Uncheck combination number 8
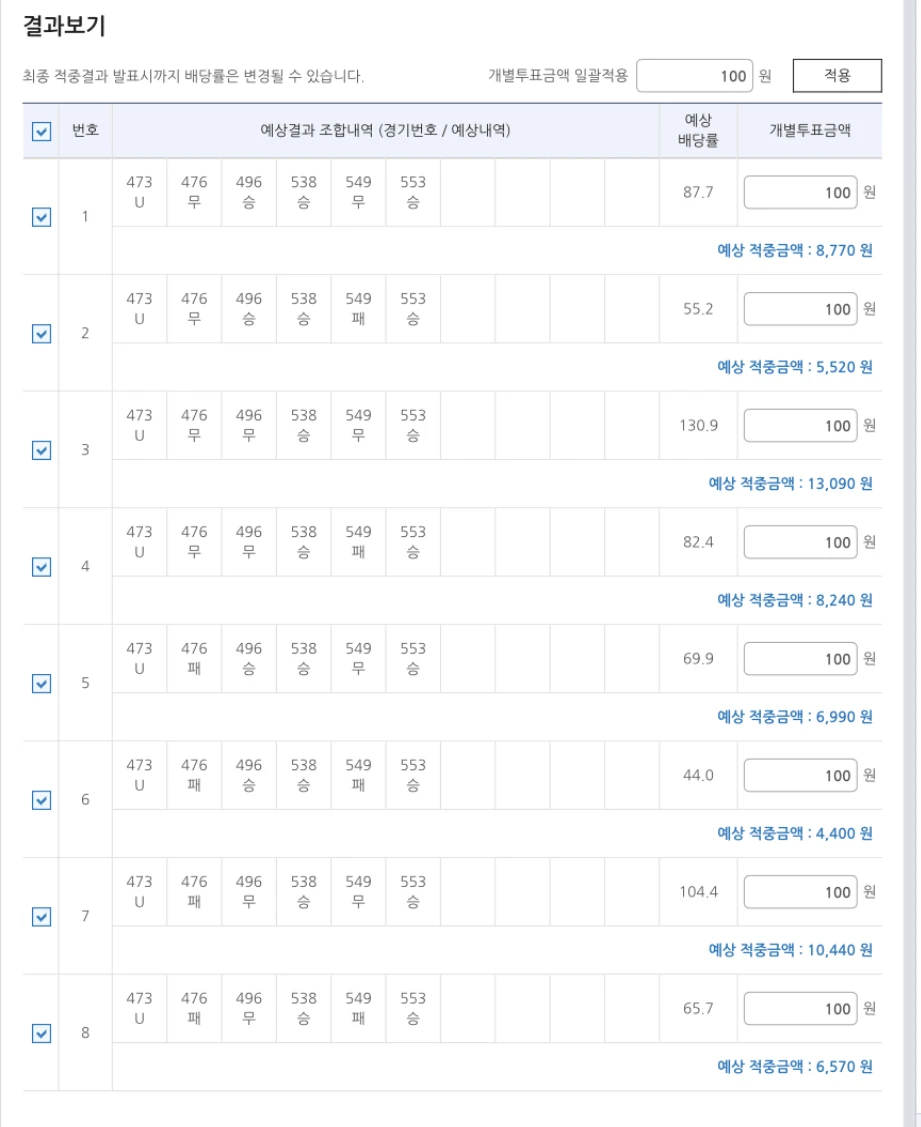Image resolution: width=921 pixels, height=1127 pixels. (39, 1031)
